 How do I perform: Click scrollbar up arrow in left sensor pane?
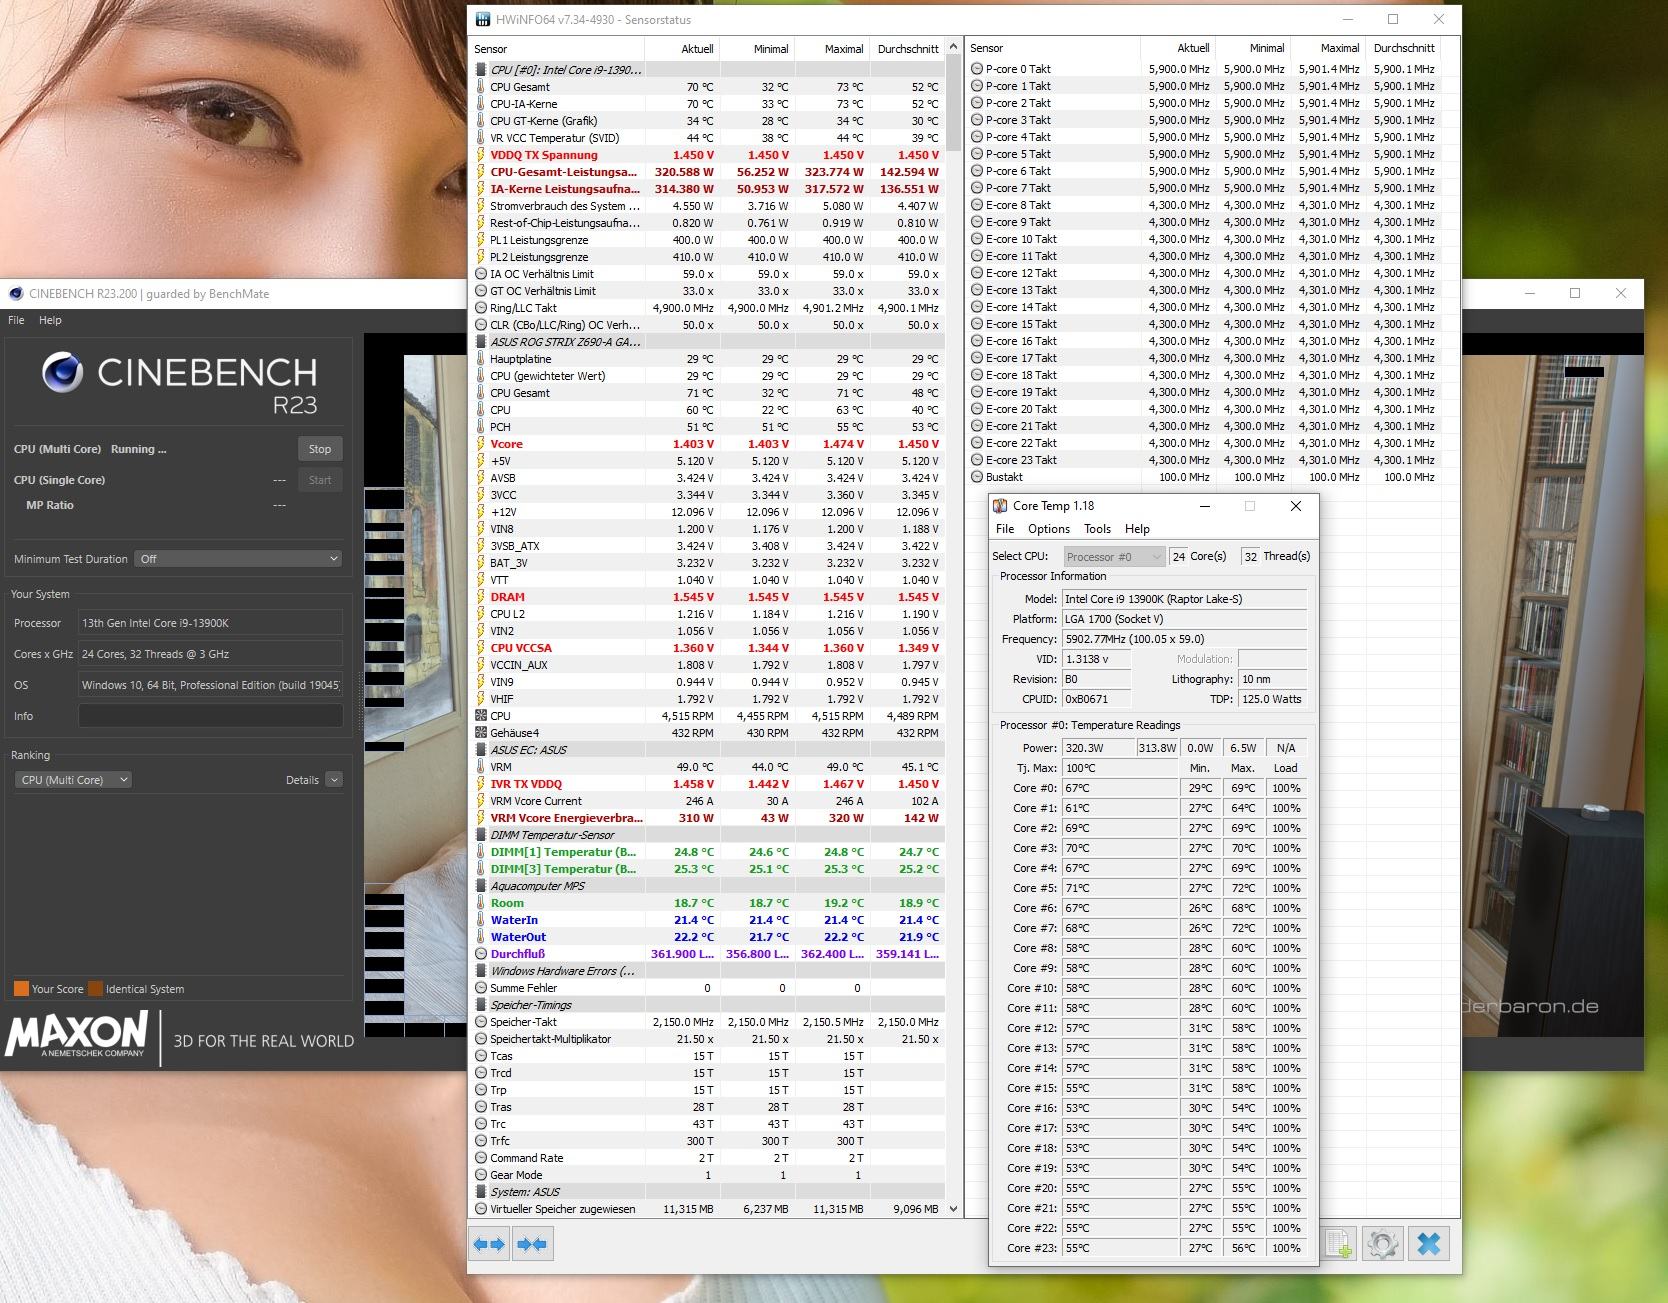(x=953, y=47)
